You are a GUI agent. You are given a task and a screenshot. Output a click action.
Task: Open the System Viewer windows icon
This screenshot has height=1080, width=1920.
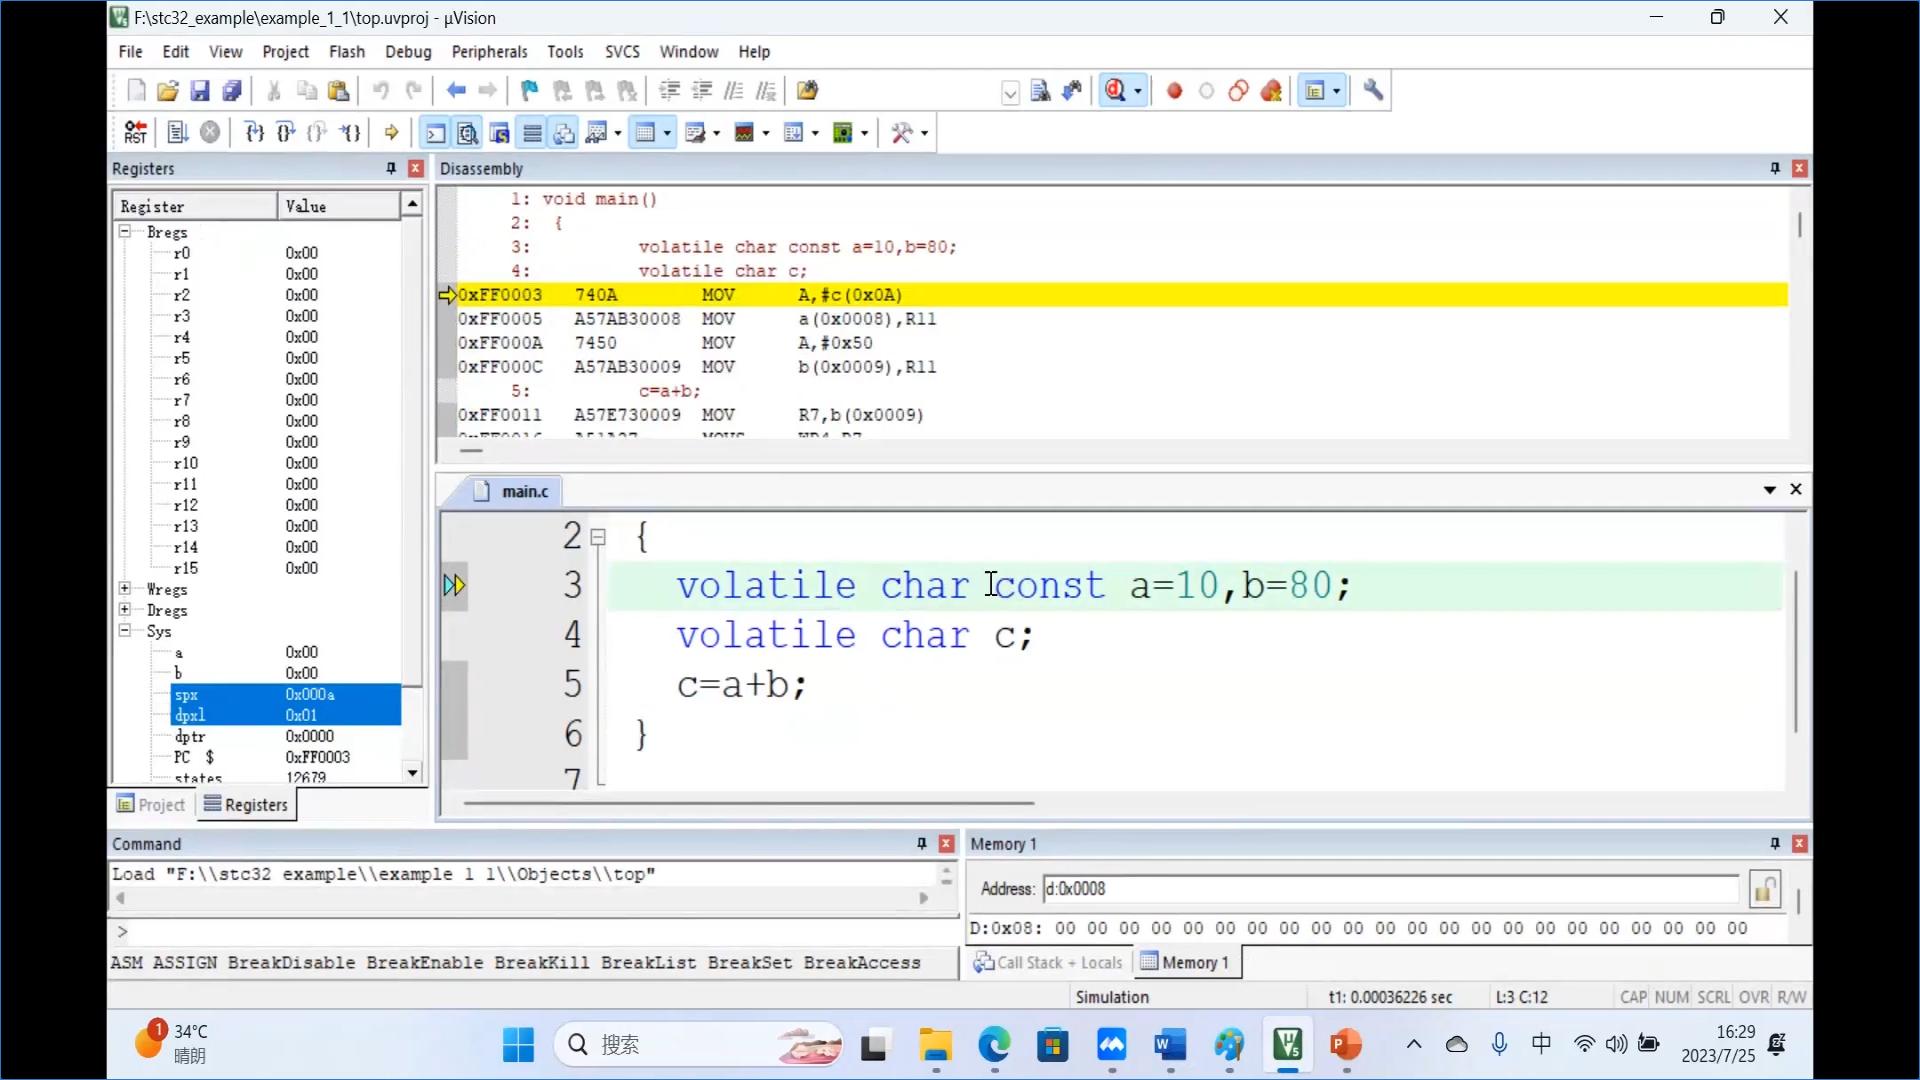(843, 133)
